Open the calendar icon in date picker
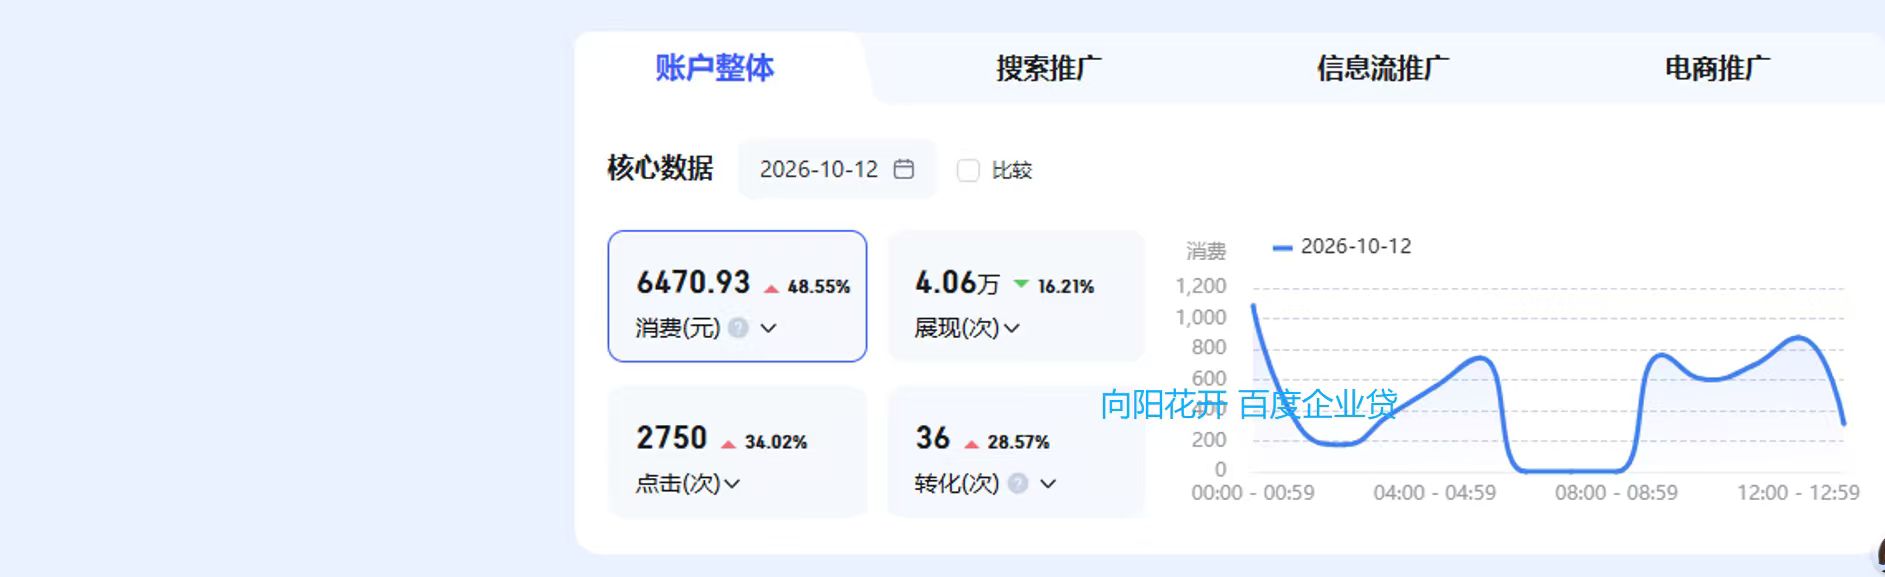The width and height of the screenshot is (1885, 577). click(x=904, y=169)
